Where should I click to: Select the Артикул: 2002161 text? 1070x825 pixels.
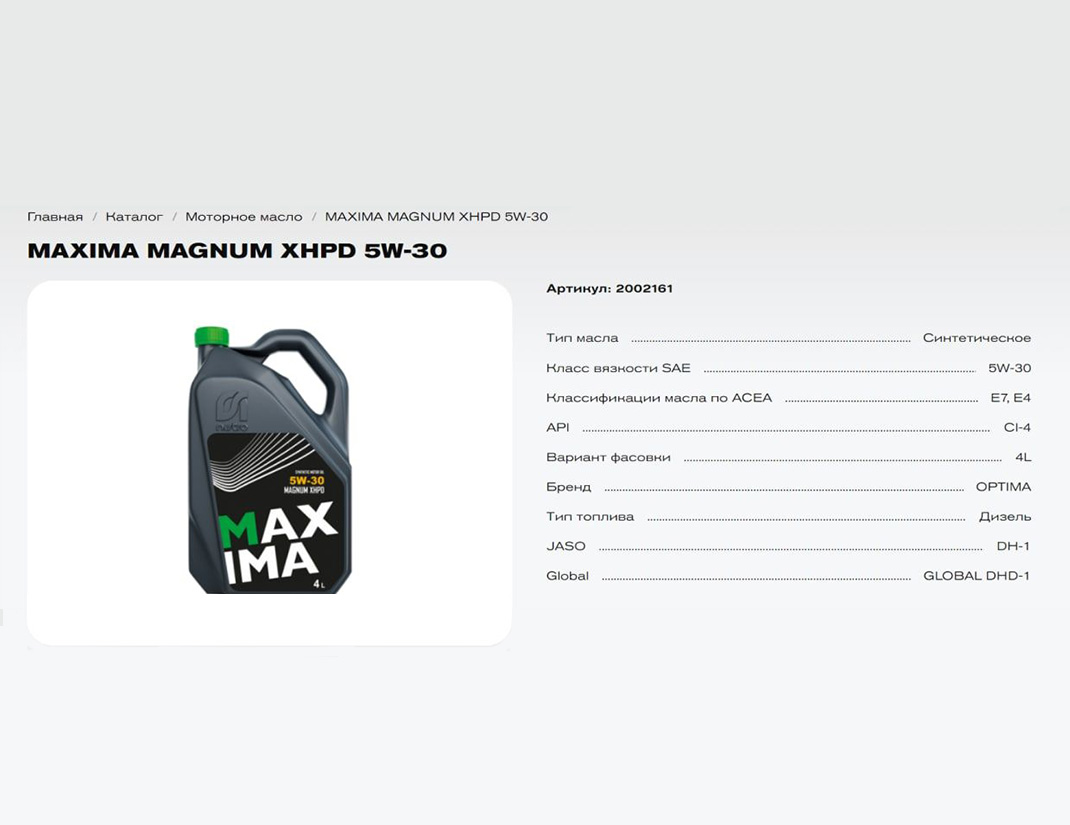pos(609,289)
